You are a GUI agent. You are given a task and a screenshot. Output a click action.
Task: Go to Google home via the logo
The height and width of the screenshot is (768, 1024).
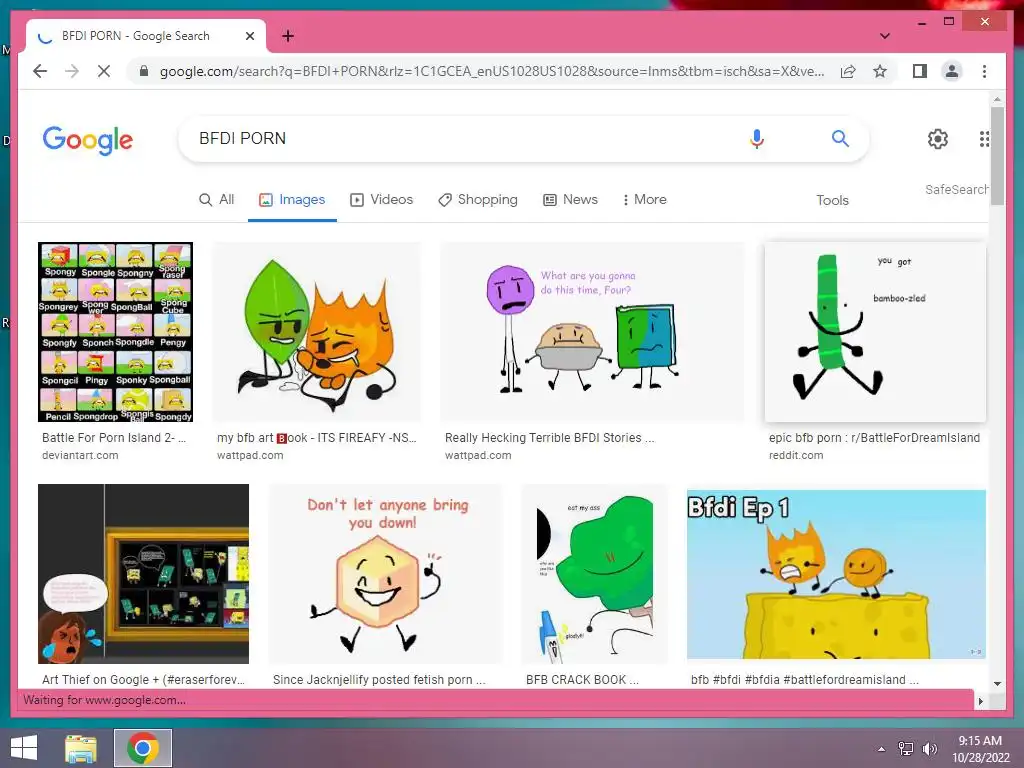88,140
